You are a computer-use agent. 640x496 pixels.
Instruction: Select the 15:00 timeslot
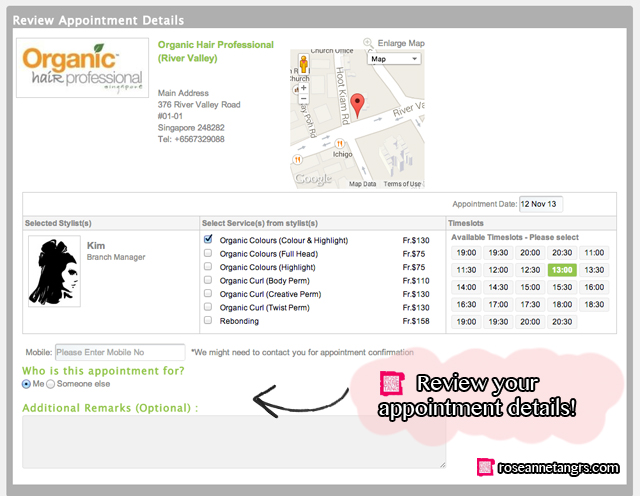click(530, 287)
